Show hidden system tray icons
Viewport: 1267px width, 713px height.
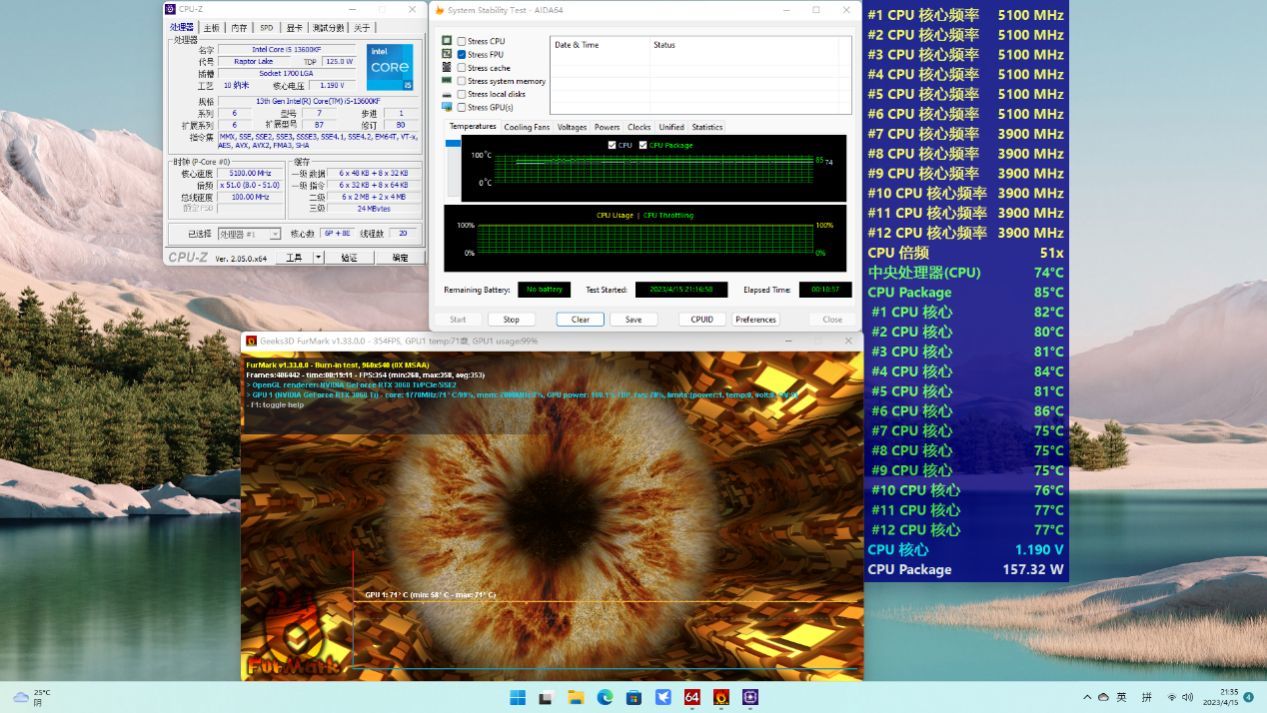[1087, 697]
